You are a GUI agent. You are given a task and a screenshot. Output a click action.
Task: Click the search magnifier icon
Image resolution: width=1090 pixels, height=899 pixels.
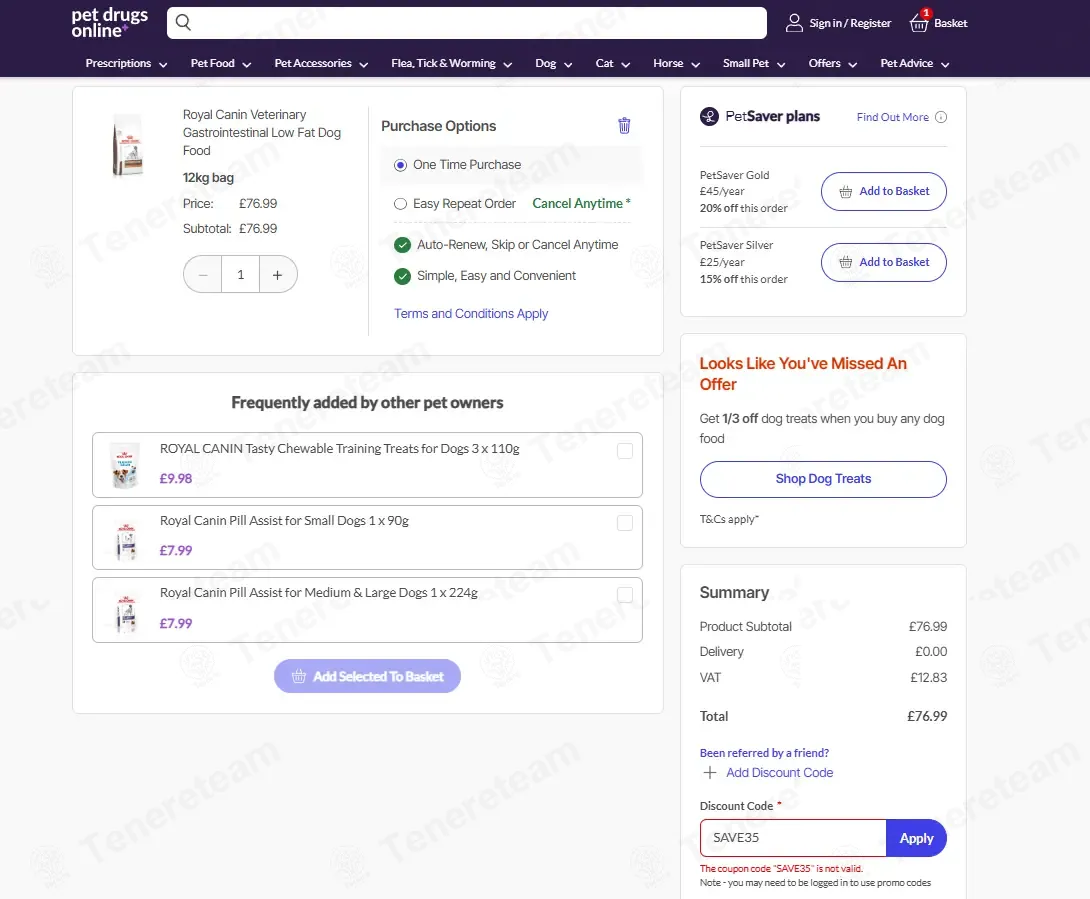point(183,22)
